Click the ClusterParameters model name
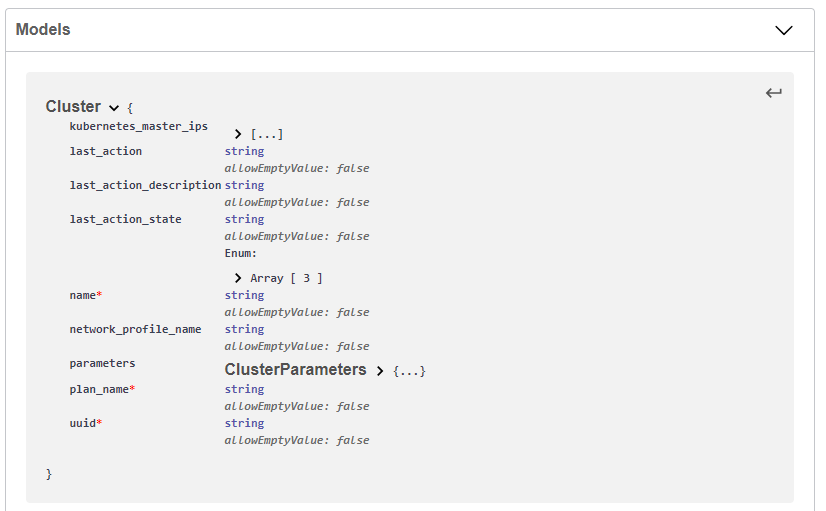Screen dimensions: 826x511 [x=295, y=370]
